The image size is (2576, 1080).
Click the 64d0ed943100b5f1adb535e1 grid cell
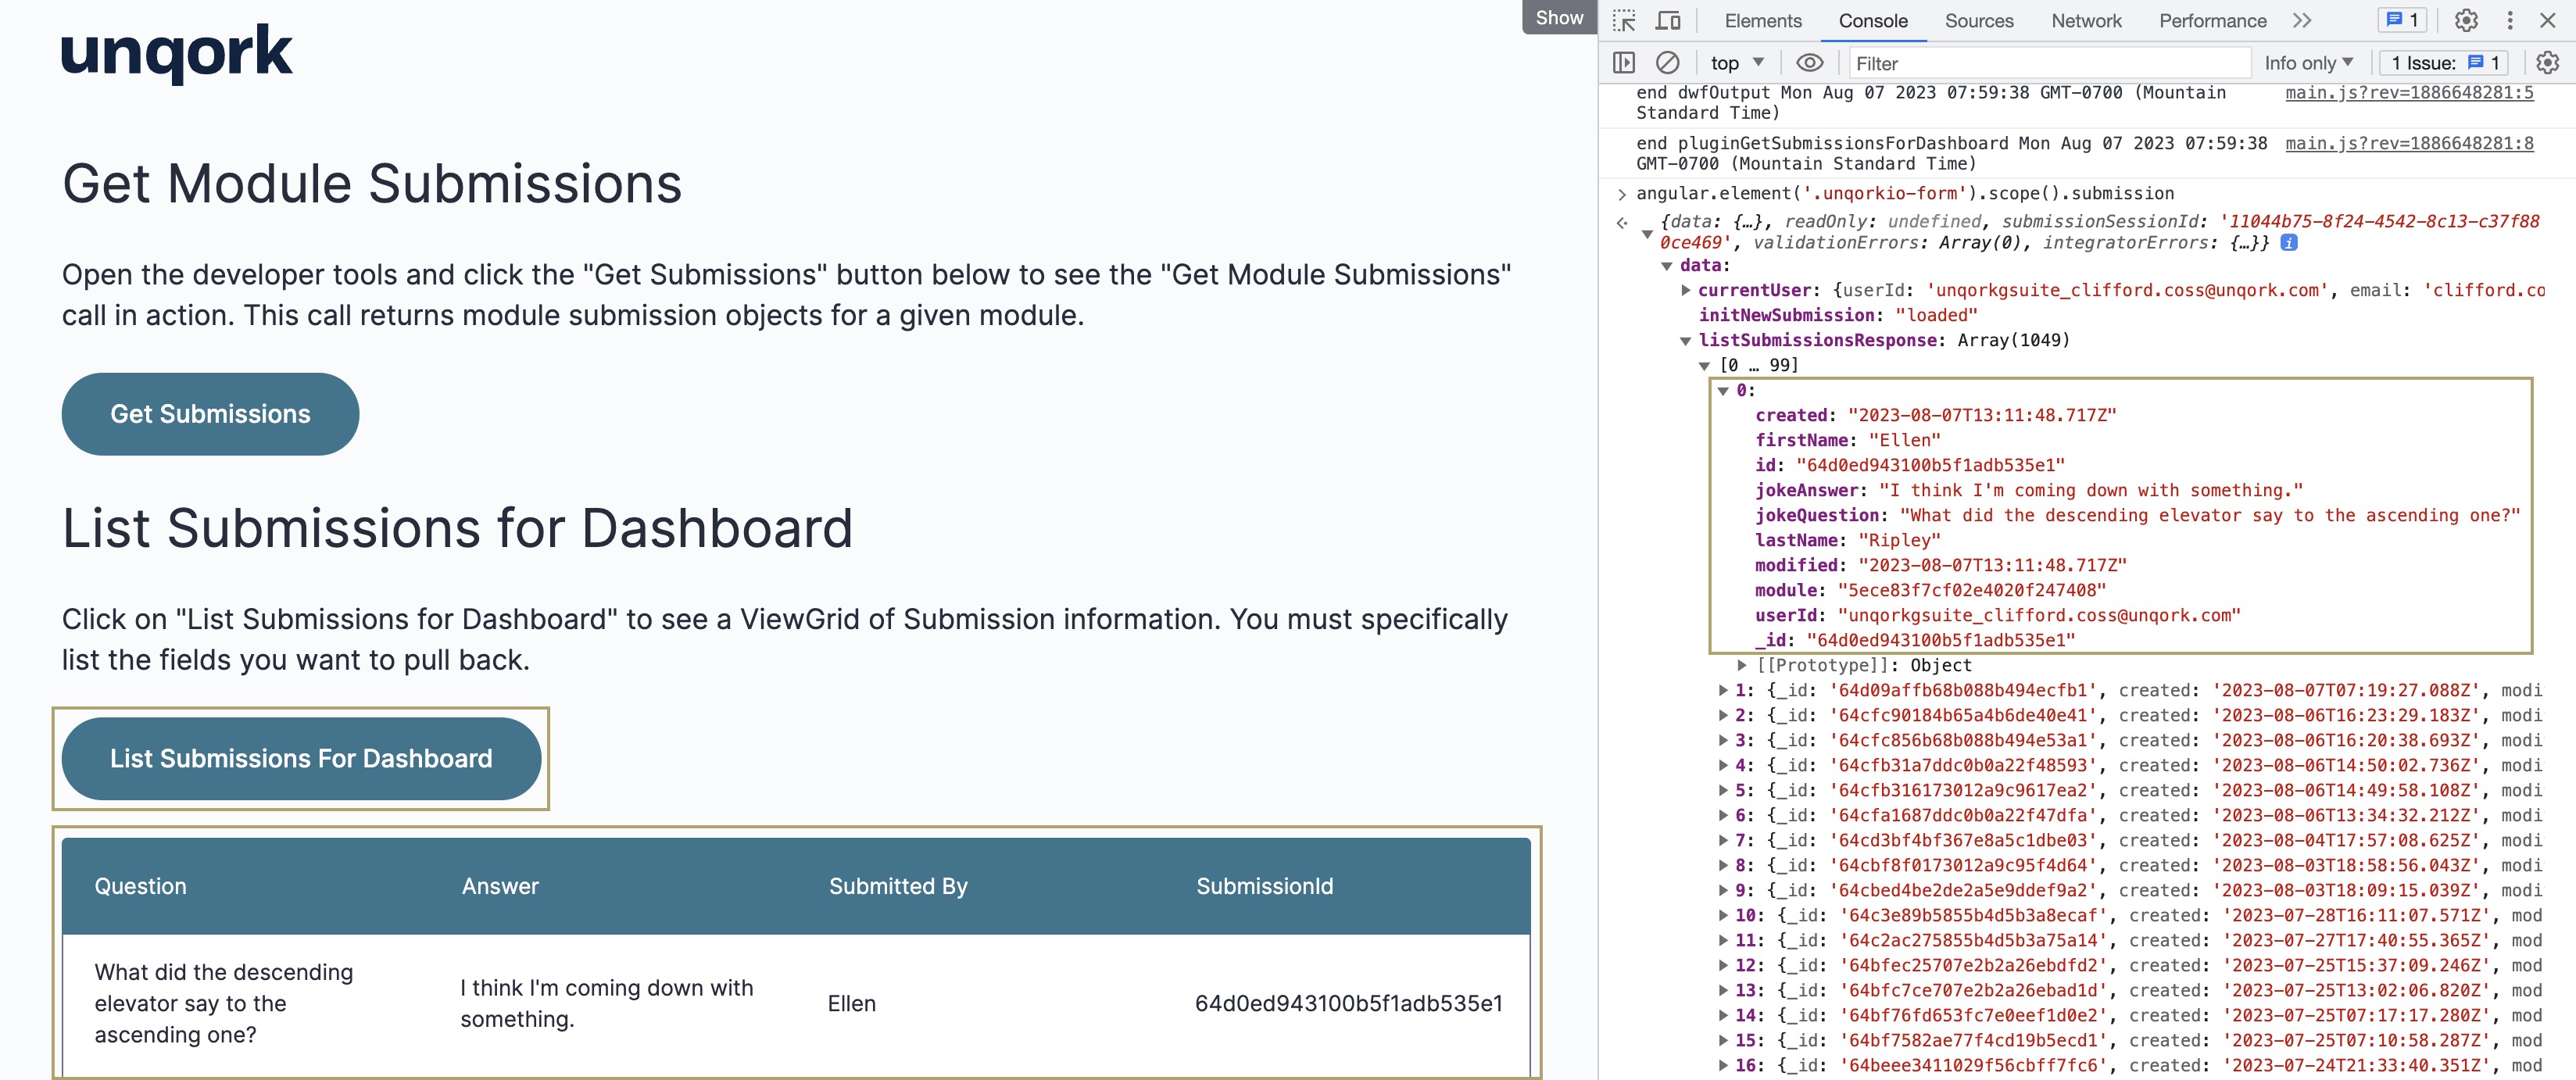point(1348,1003)
